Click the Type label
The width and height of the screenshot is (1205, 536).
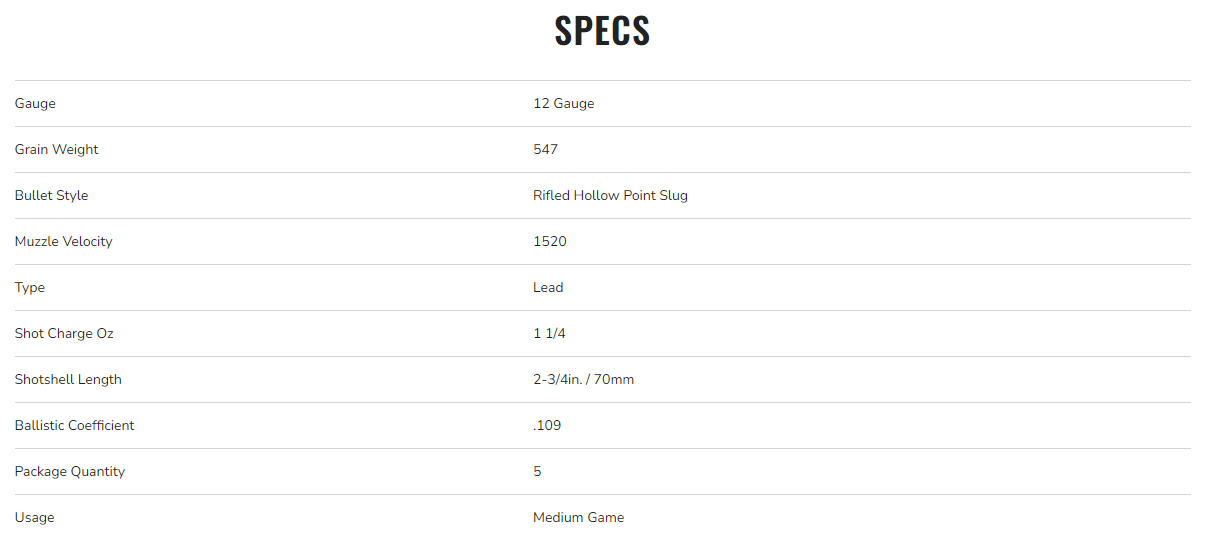tap(30, 288)
